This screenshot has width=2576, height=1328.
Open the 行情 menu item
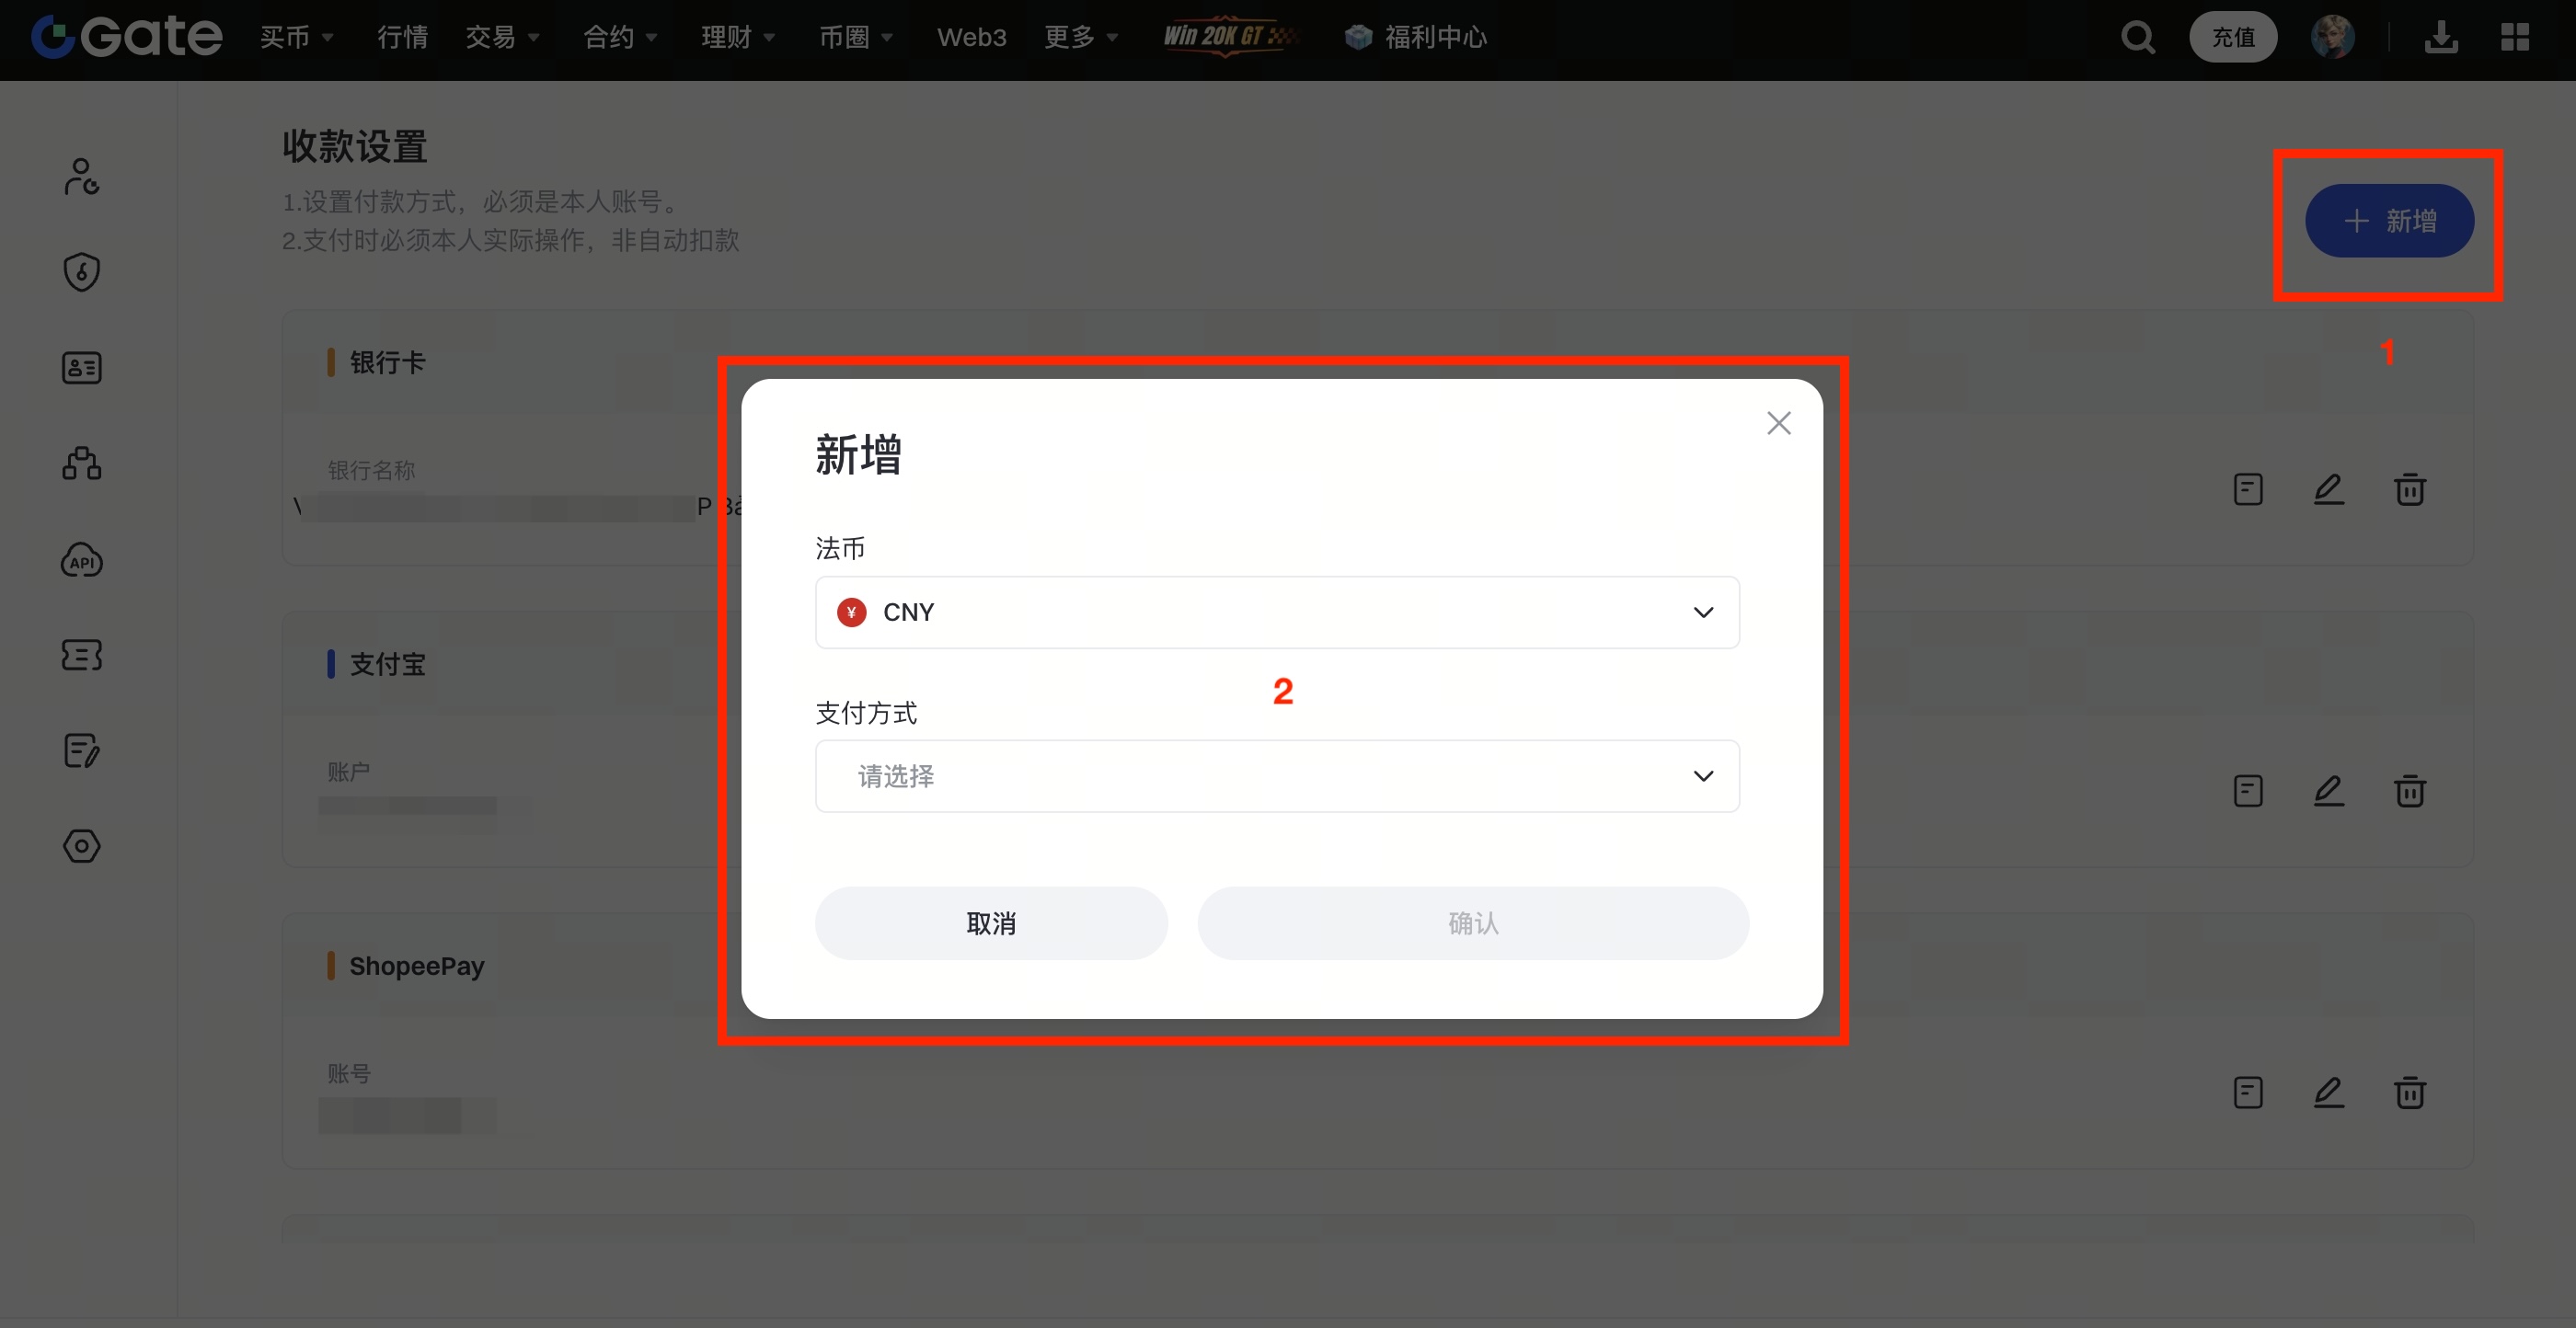point(402,38)
